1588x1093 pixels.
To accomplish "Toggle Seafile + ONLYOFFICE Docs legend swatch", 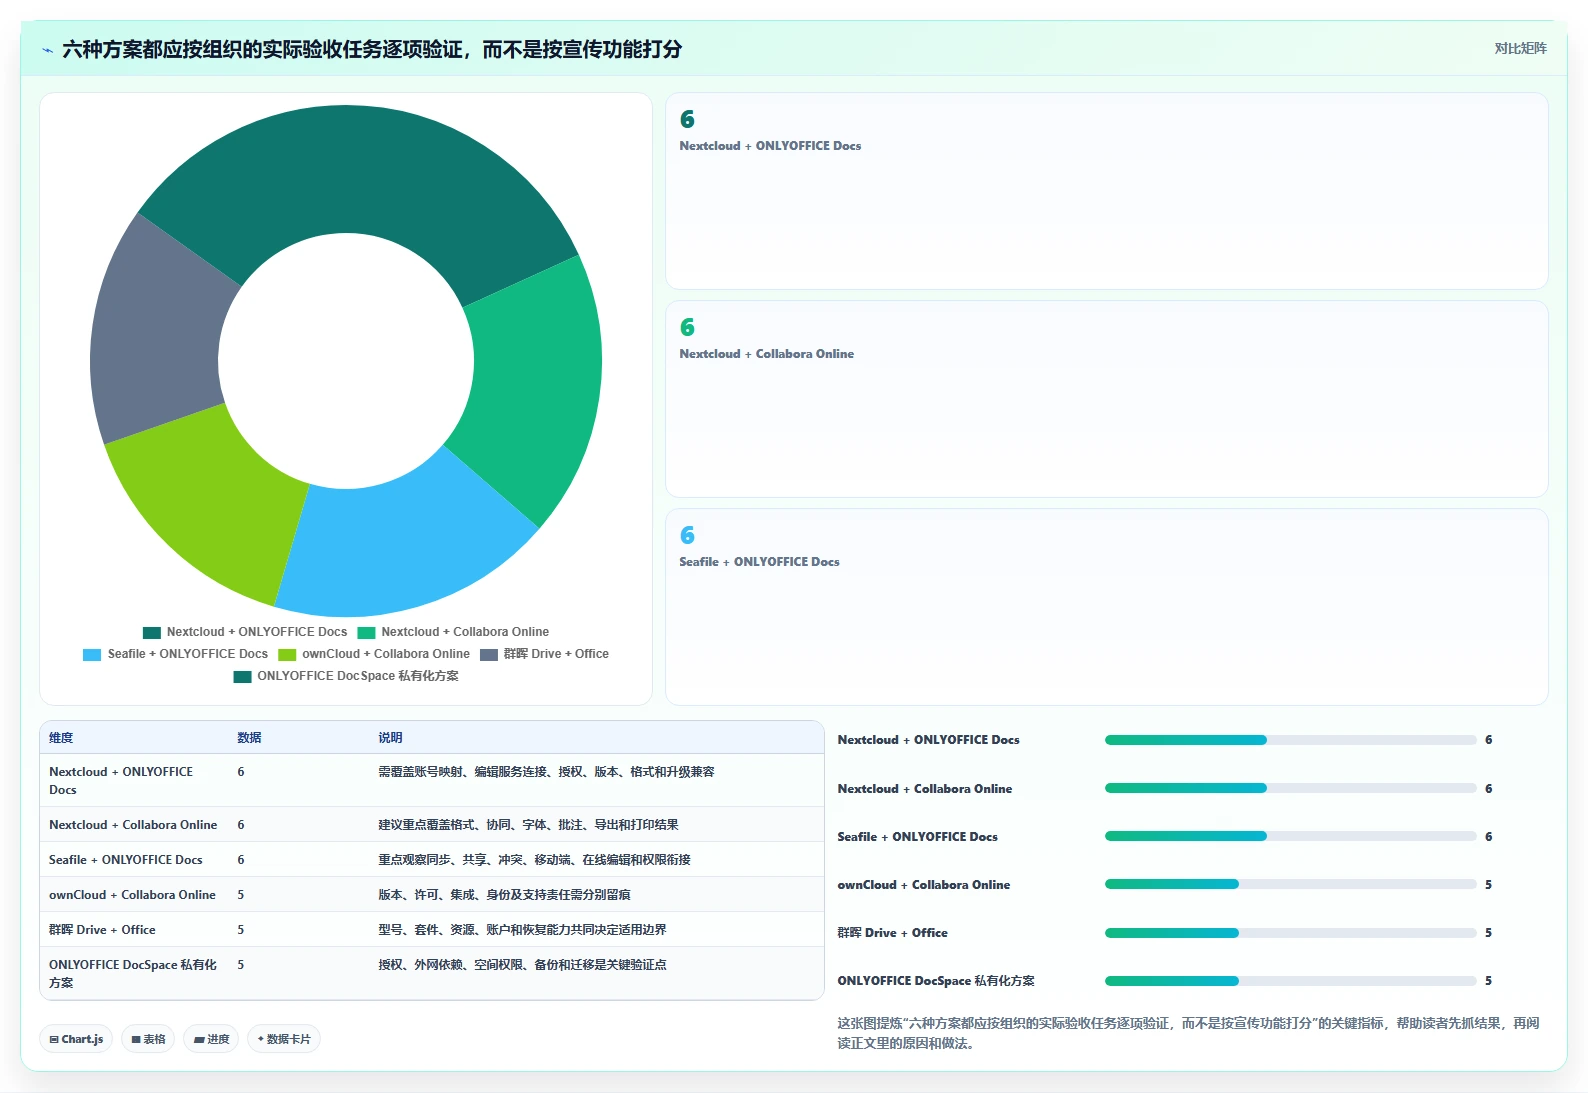I will tap(92, 654).
